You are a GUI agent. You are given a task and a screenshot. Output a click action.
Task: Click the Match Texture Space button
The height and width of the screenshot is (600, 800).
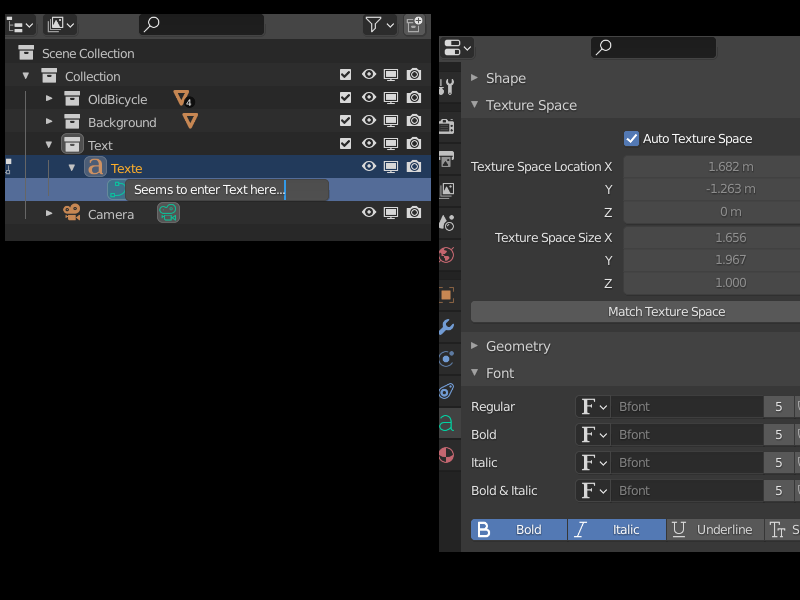(x=635, y=312)
